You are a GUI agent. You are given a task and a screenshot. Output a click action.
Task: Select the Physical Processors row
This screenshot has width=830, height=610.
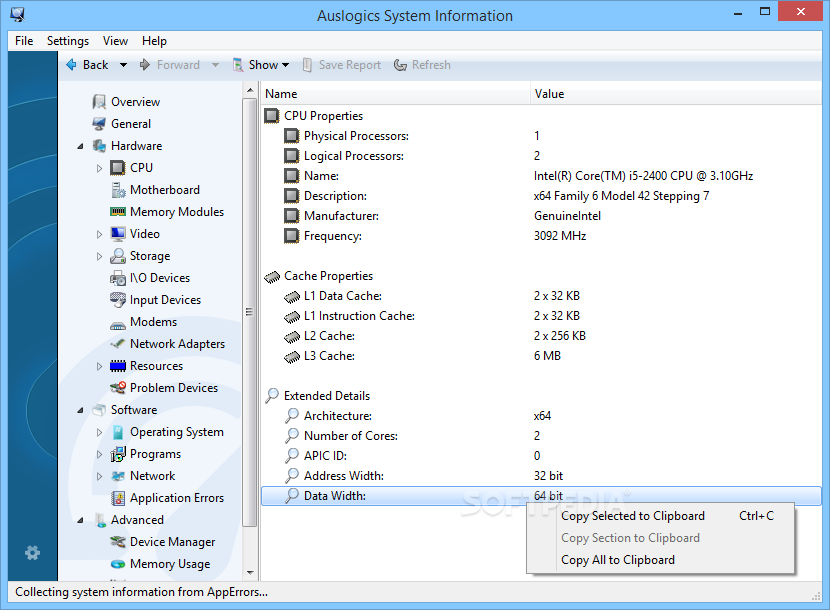pos(541,136)
